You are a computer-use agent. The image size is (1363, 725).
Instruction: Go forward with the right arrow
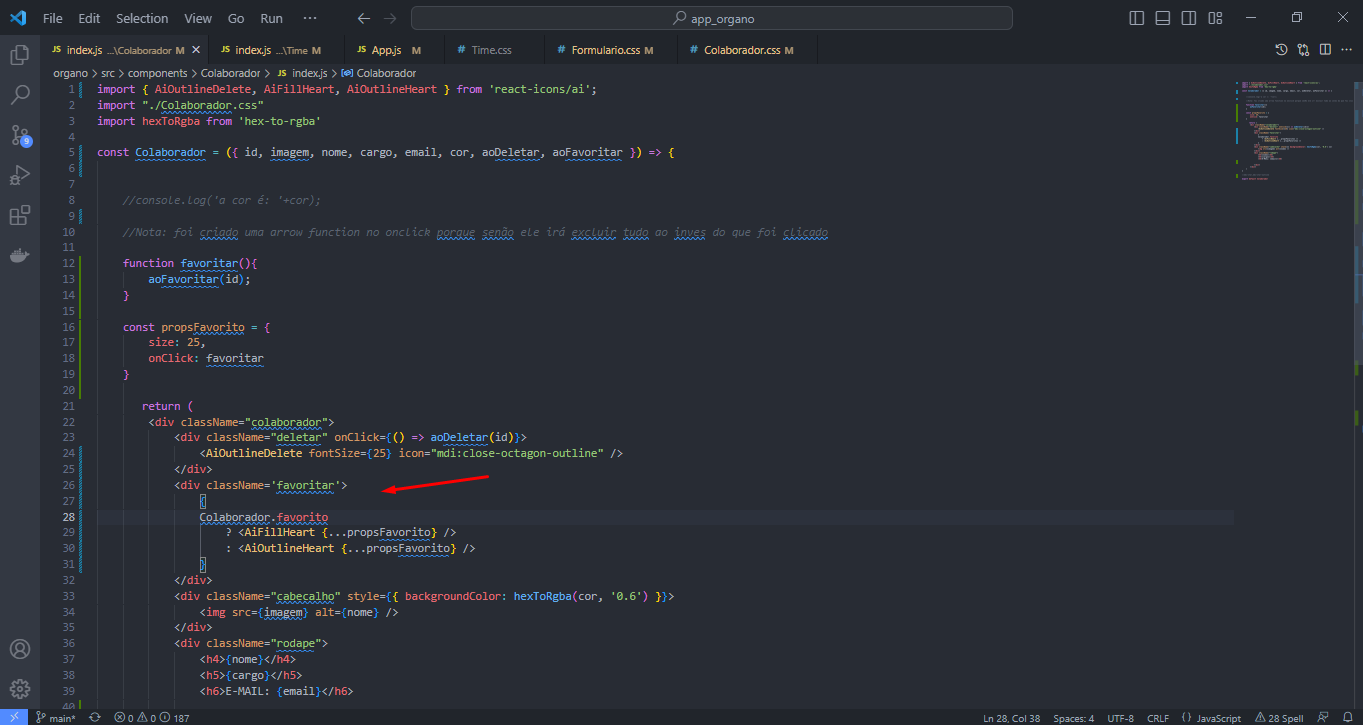[390, 18]
